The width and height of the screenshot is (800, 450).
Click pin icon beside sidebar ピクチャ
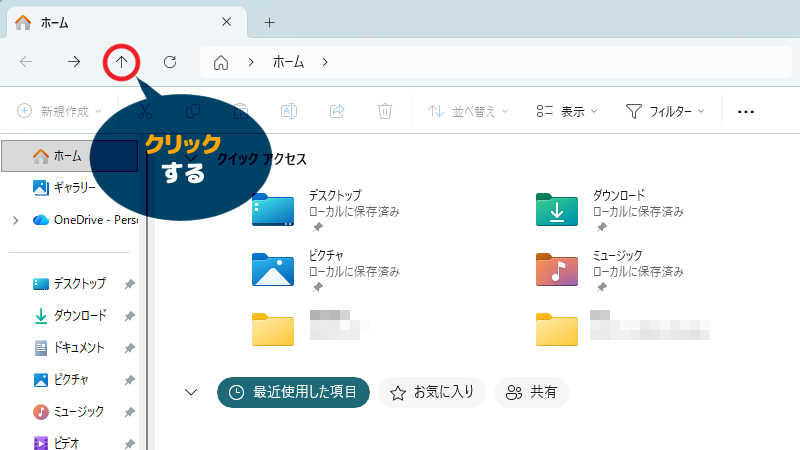pos(130,380)
